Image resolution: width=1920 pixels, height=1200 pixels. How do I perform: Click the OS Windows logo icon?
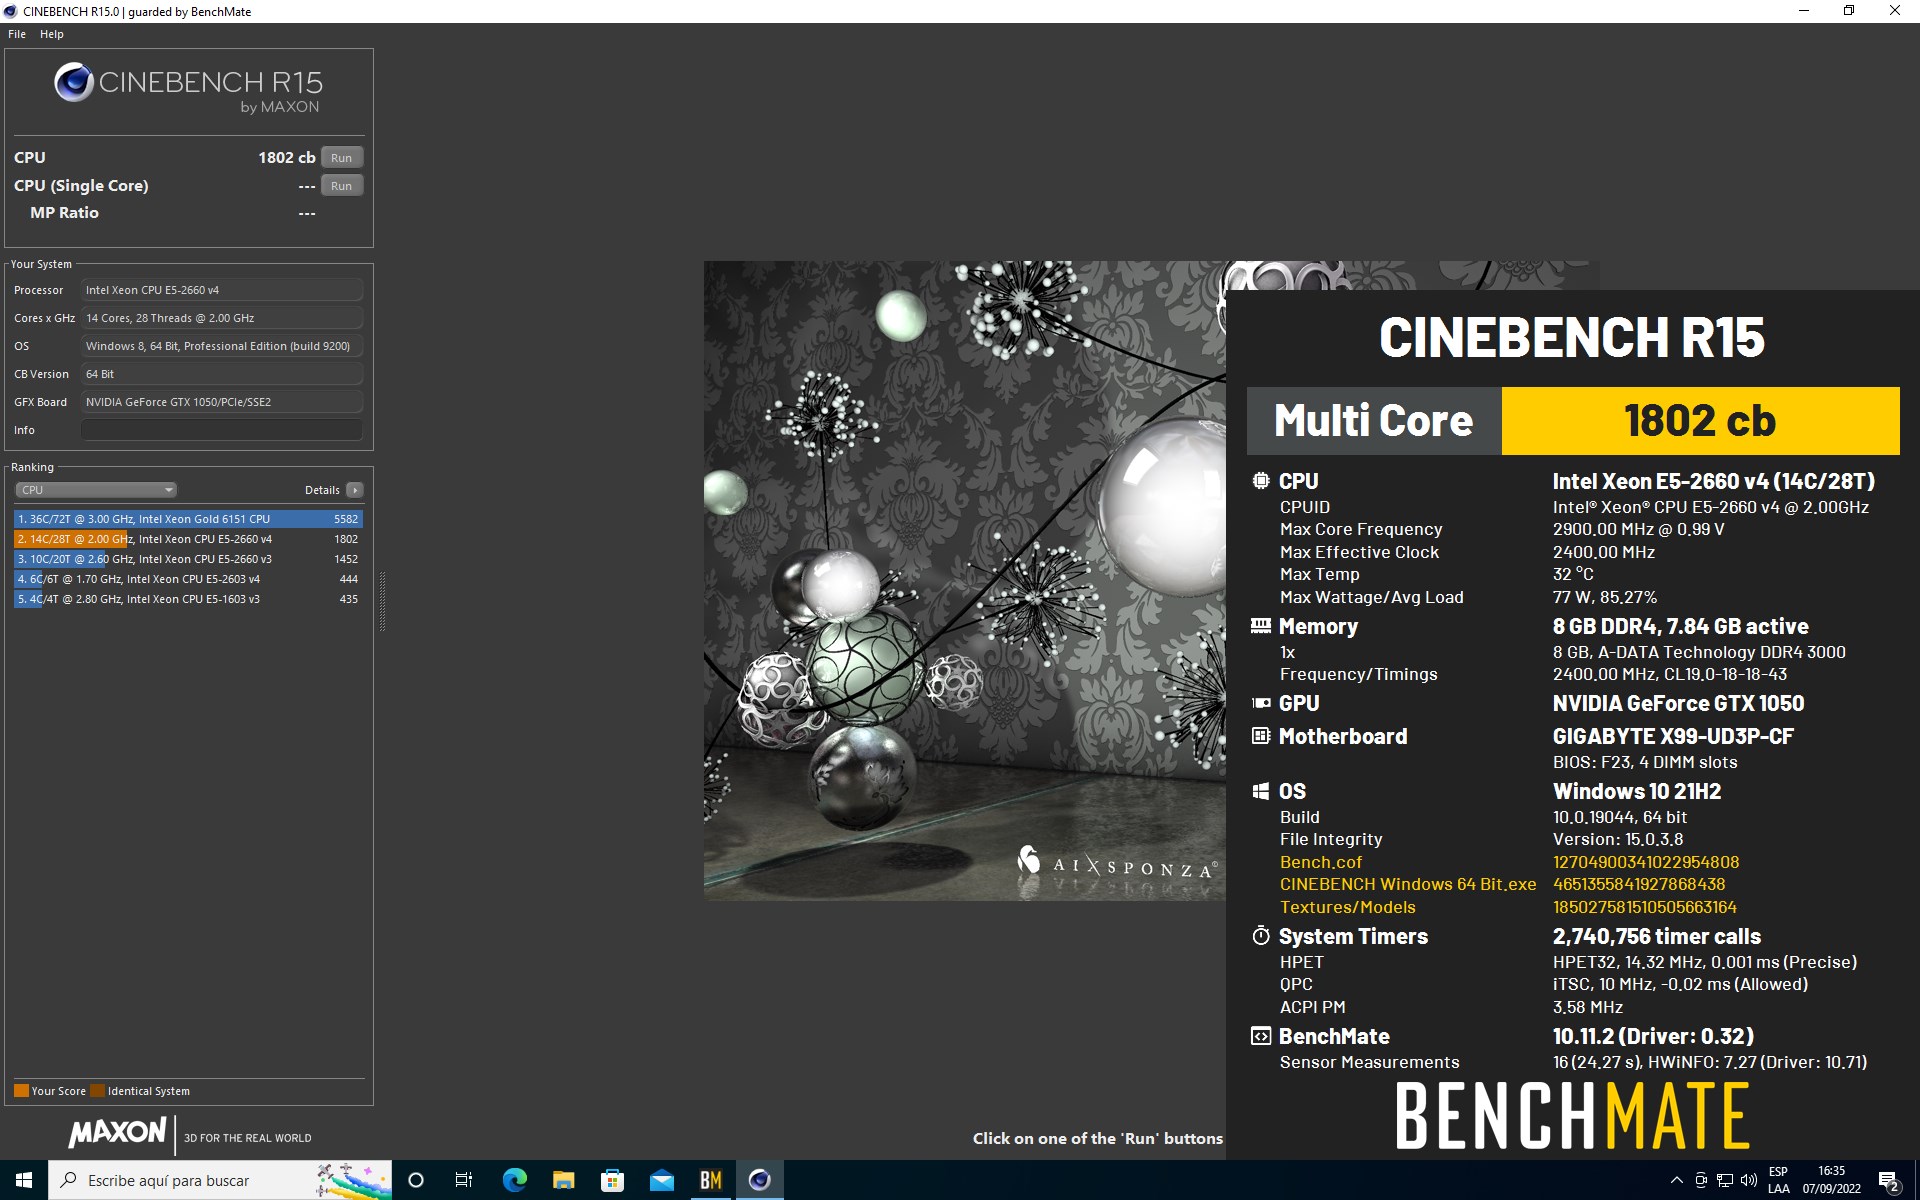click(1261, 791)
